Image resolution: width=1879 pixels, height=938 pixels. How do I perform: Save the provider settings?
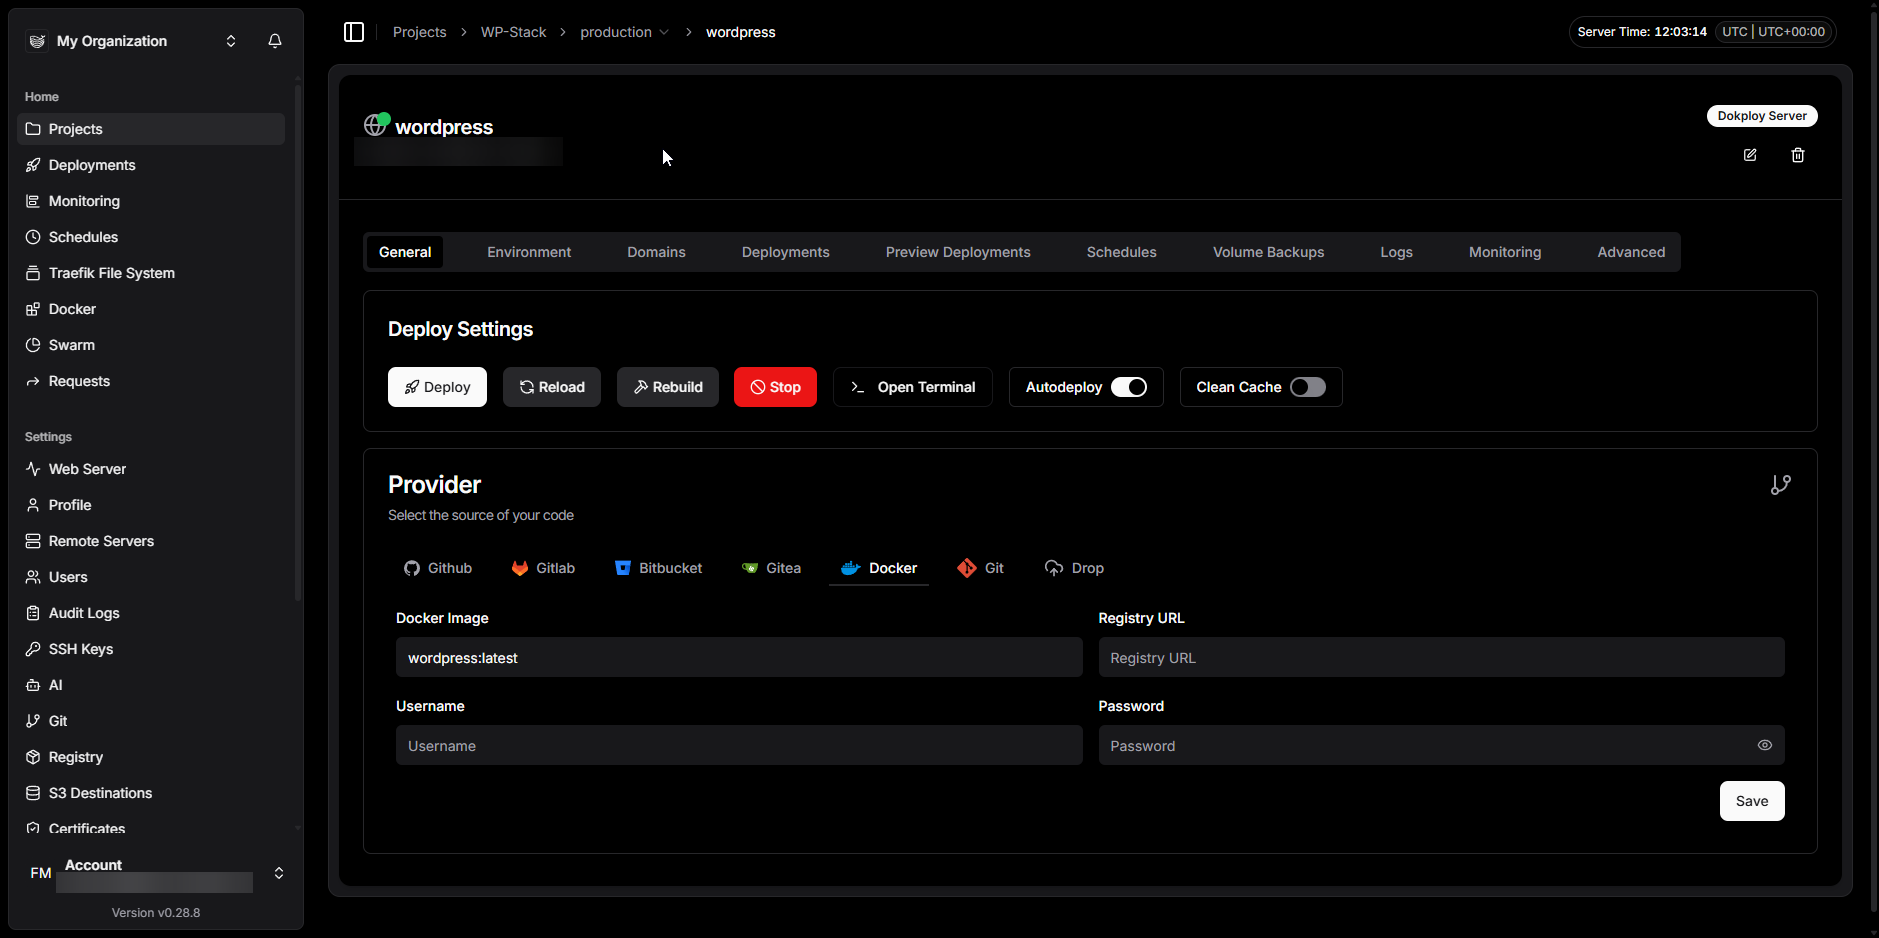[1752, 801]
